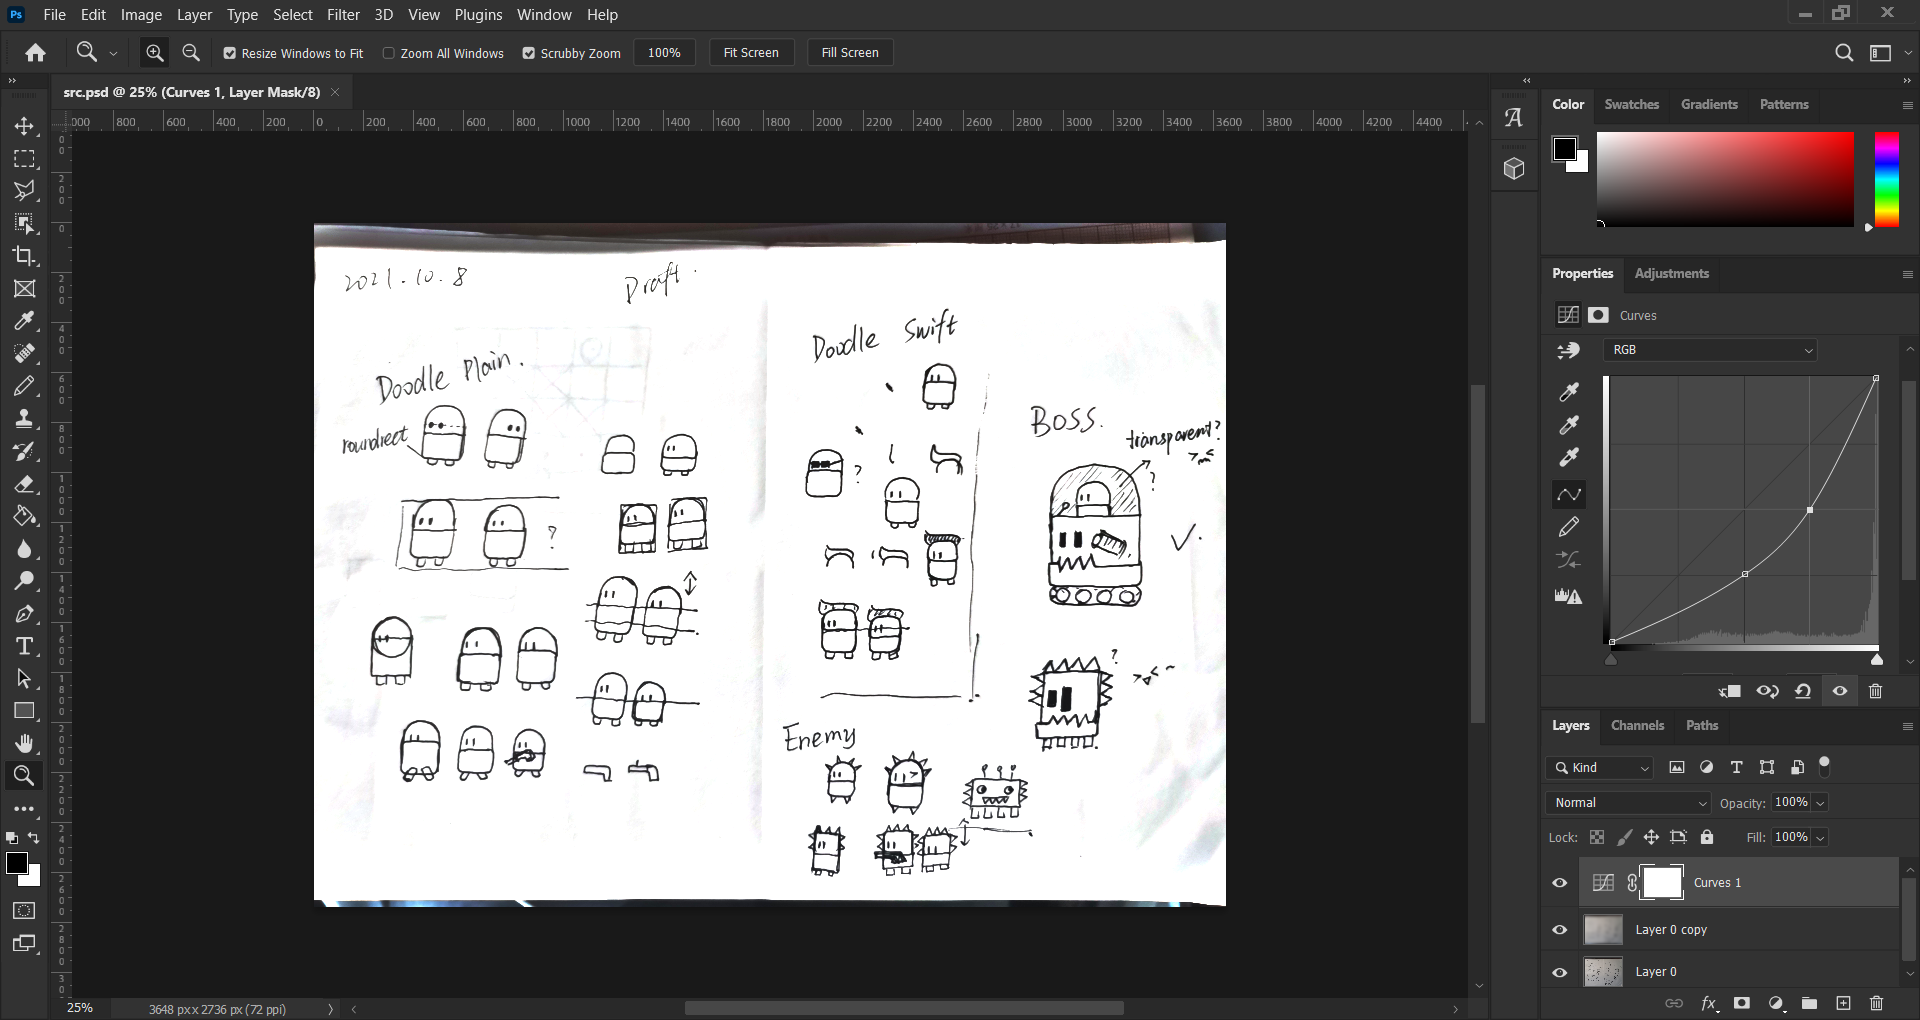This screenshot has height=1020, width=1920.
Task: Open the RGB channel dropdown in Curves
Action: pos(1710,350)
